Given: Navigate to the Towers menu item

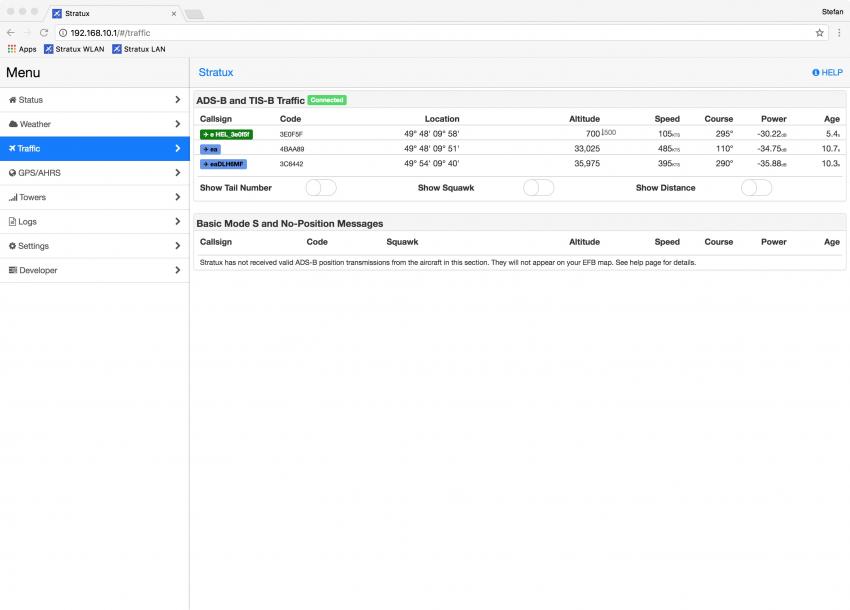Looking at the screenshot, I should click(x=94, y=197).
